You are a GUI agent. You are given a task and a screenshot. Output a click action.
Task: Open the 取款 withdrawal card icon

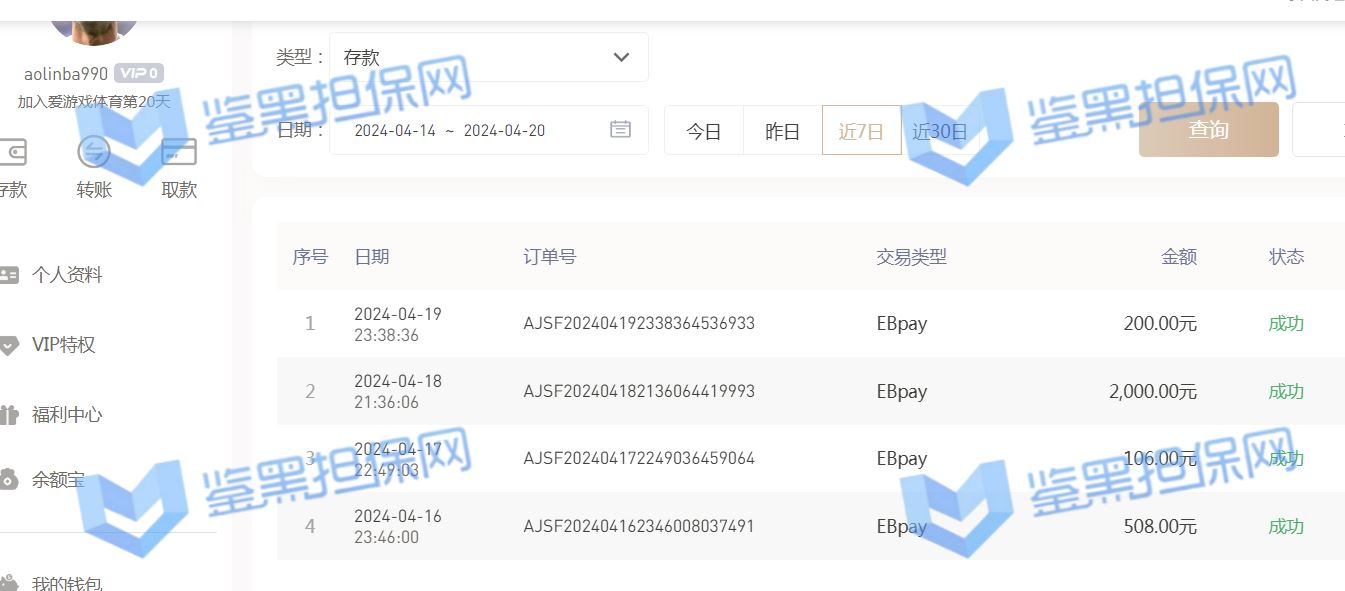179,153
